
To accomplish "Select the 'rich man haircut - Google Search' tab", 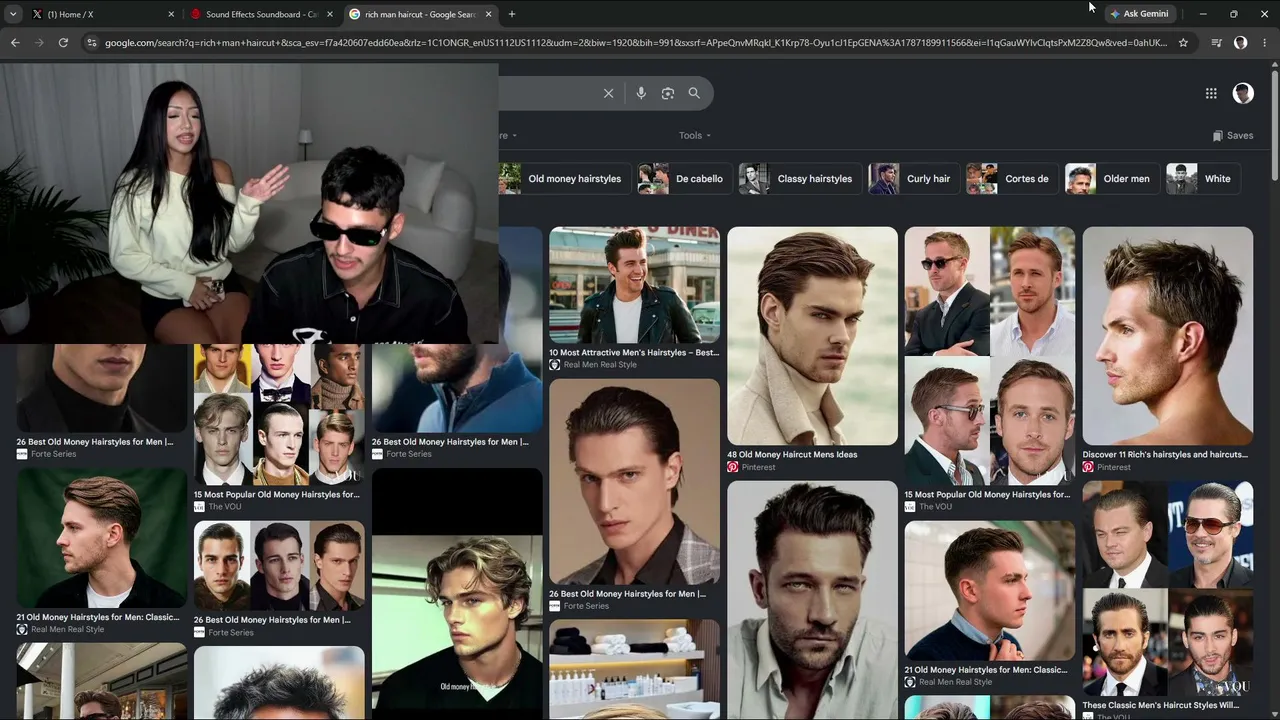I will (421, 14).
